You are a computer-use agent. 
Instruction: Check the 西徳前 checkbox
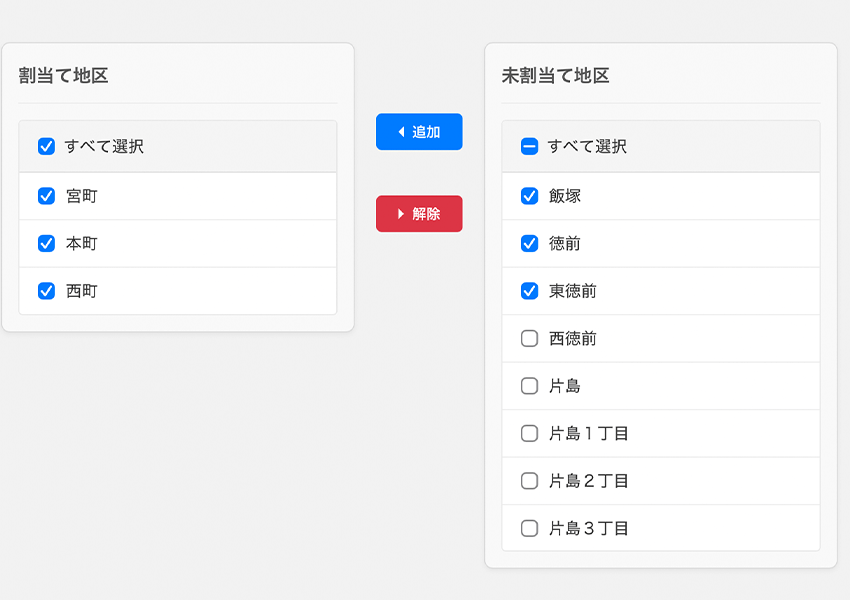[530, 339]
